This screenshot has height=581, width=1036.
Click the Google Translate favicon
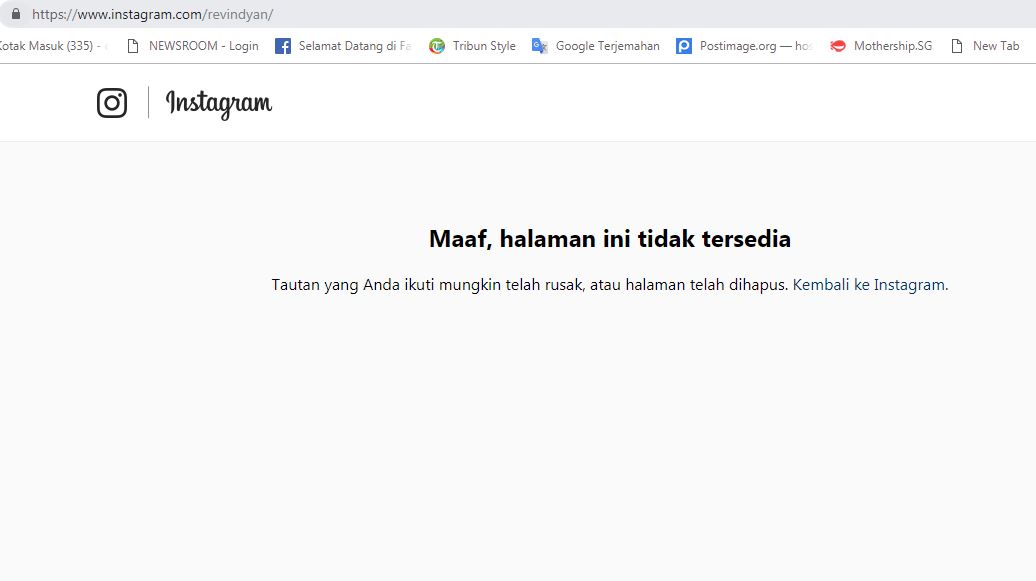point(540,46)
